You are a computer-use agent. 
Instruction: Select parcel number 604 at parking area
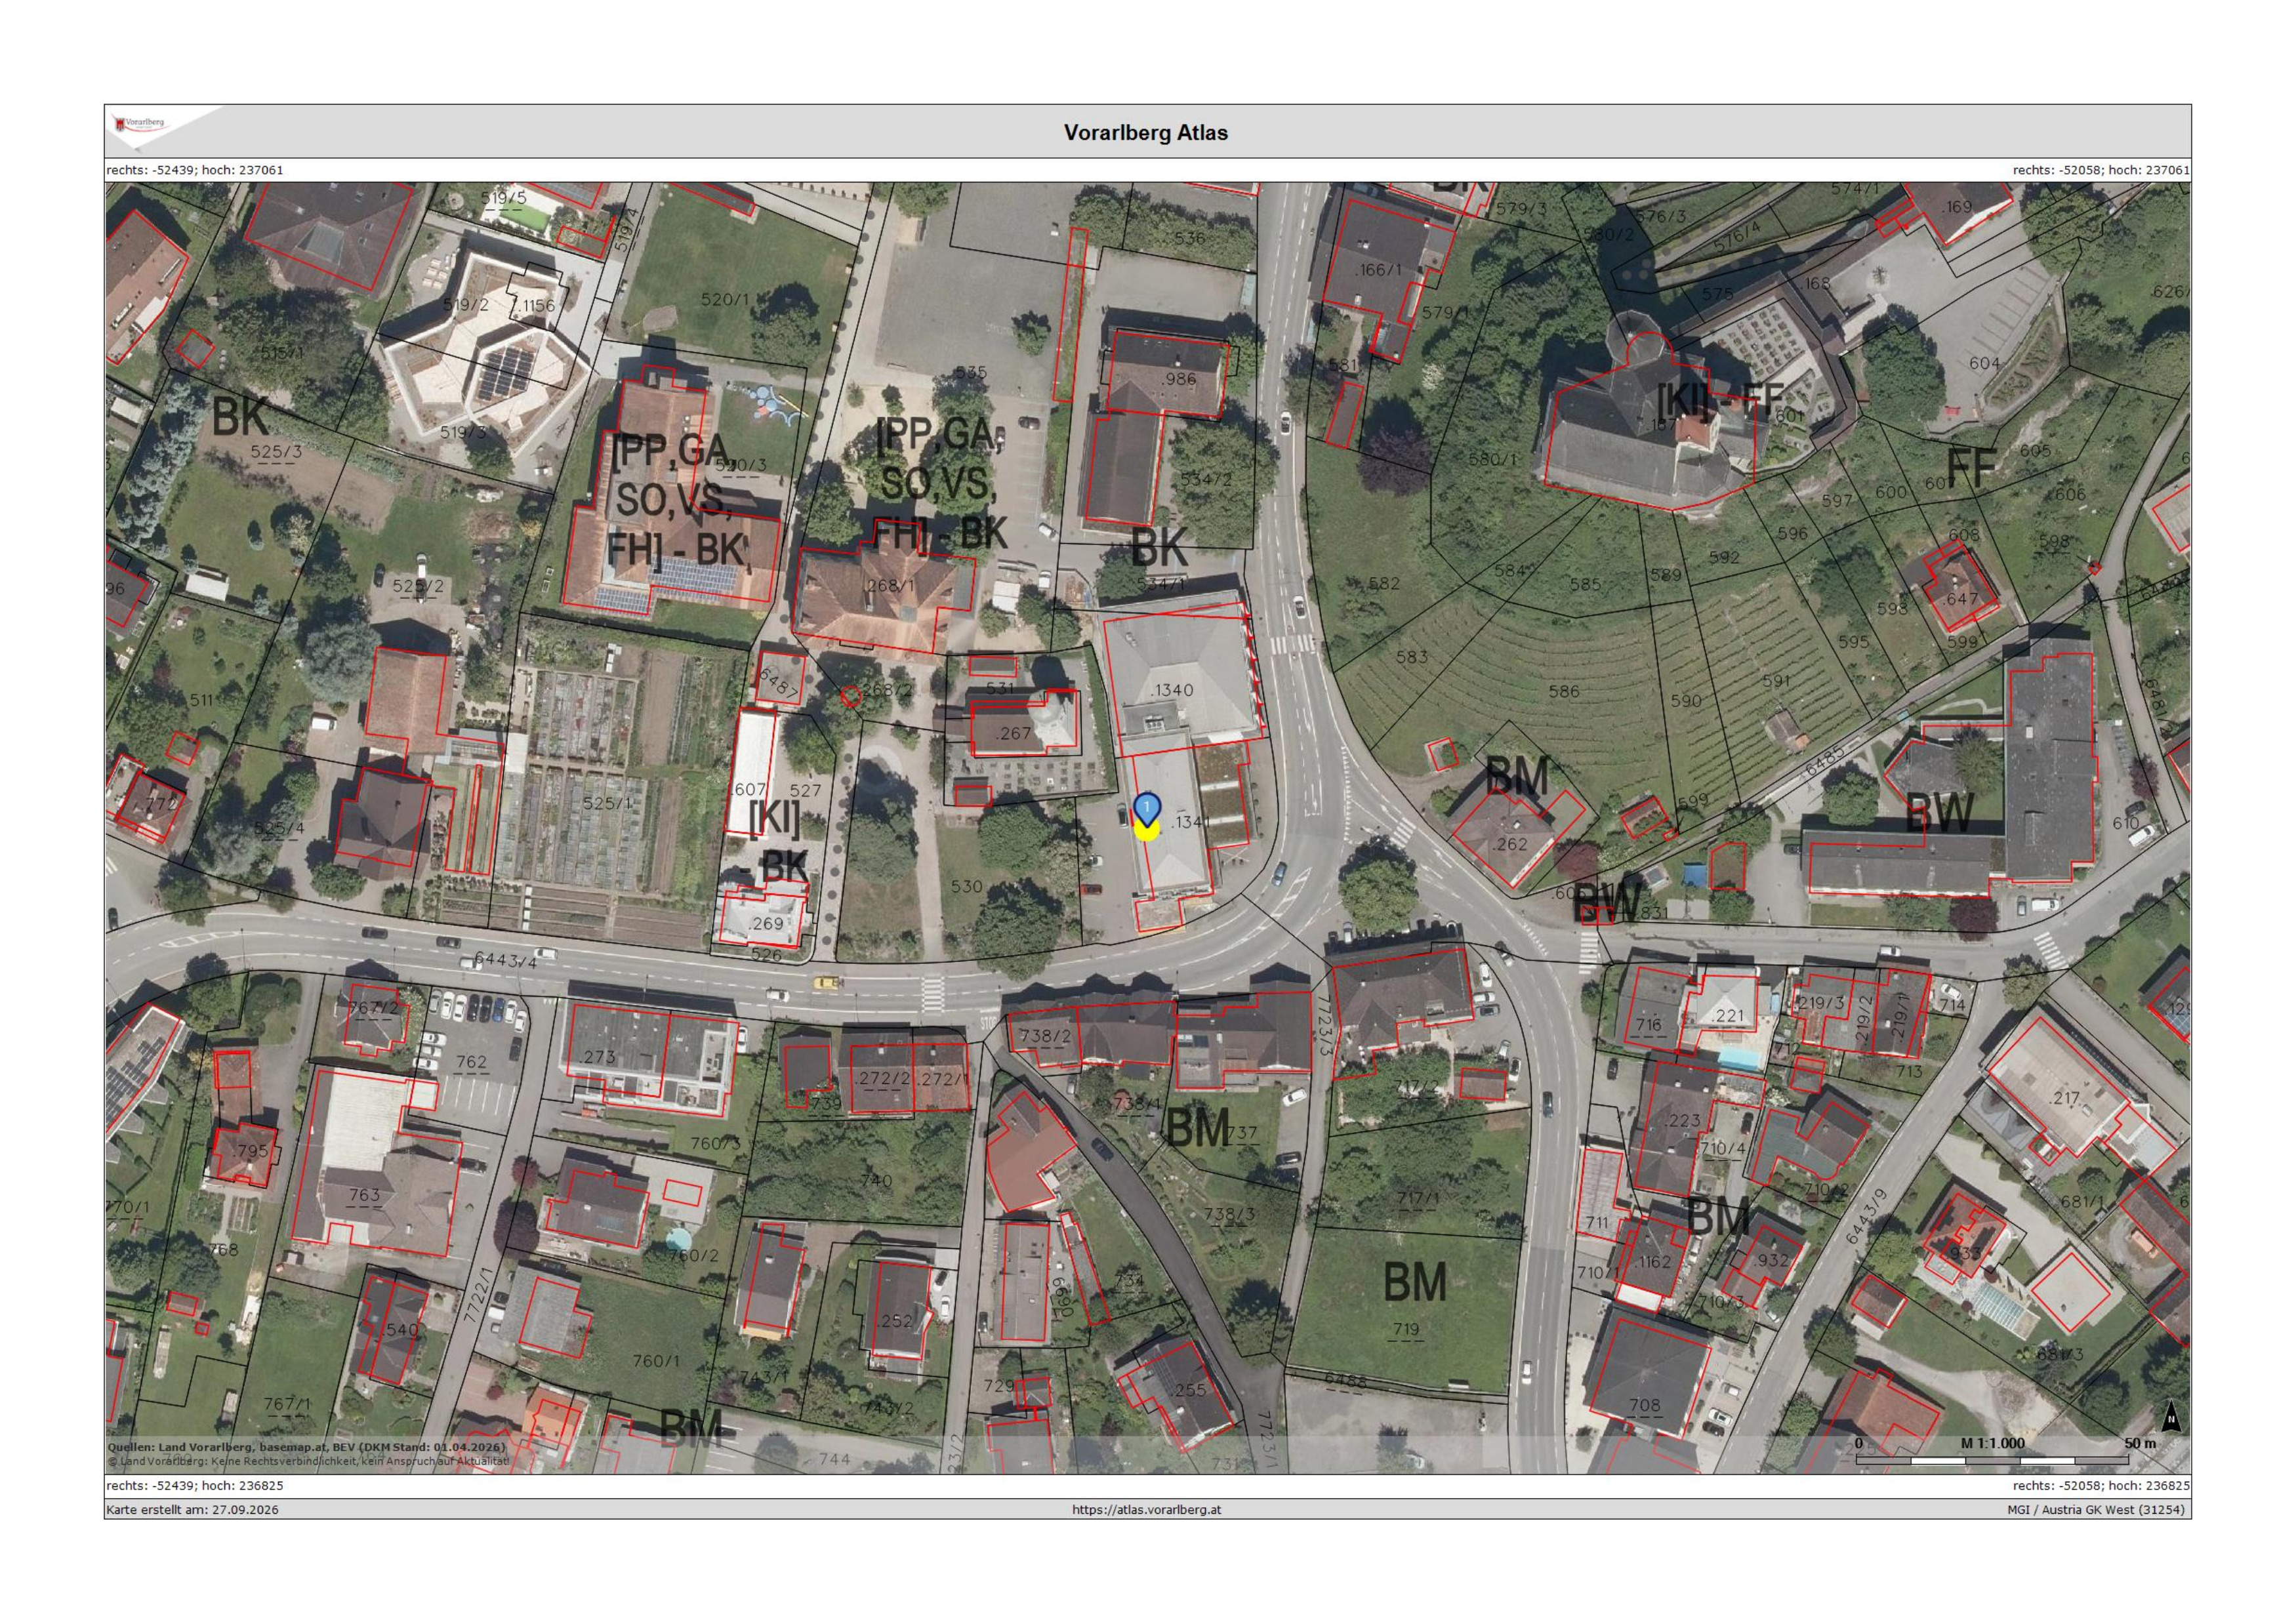1985,363
